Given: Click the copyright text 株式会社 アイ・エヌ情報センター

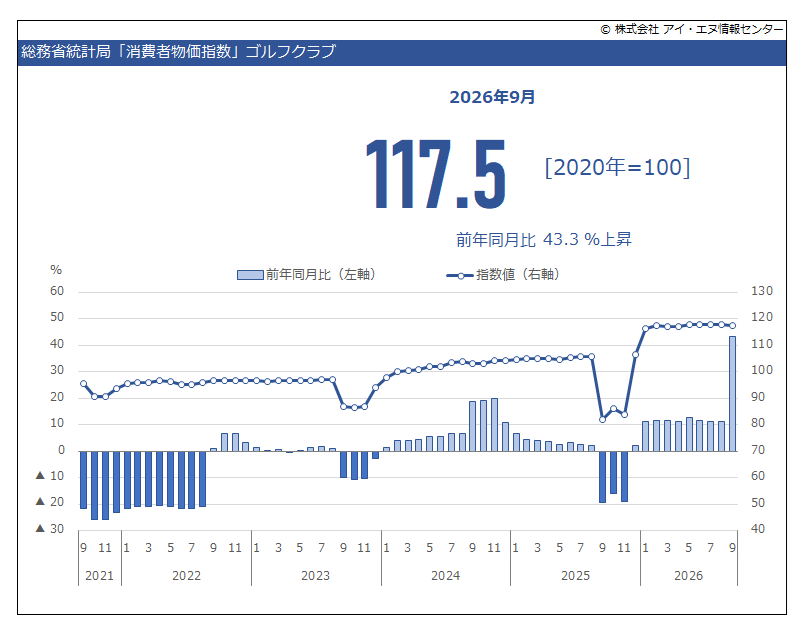Looking at the screenshot, I should click(699, 29).
